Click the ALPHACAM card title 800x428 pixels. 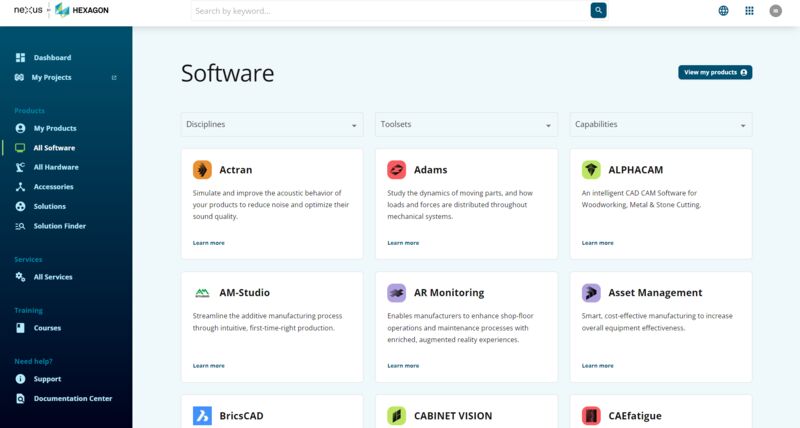coord(635,170)
